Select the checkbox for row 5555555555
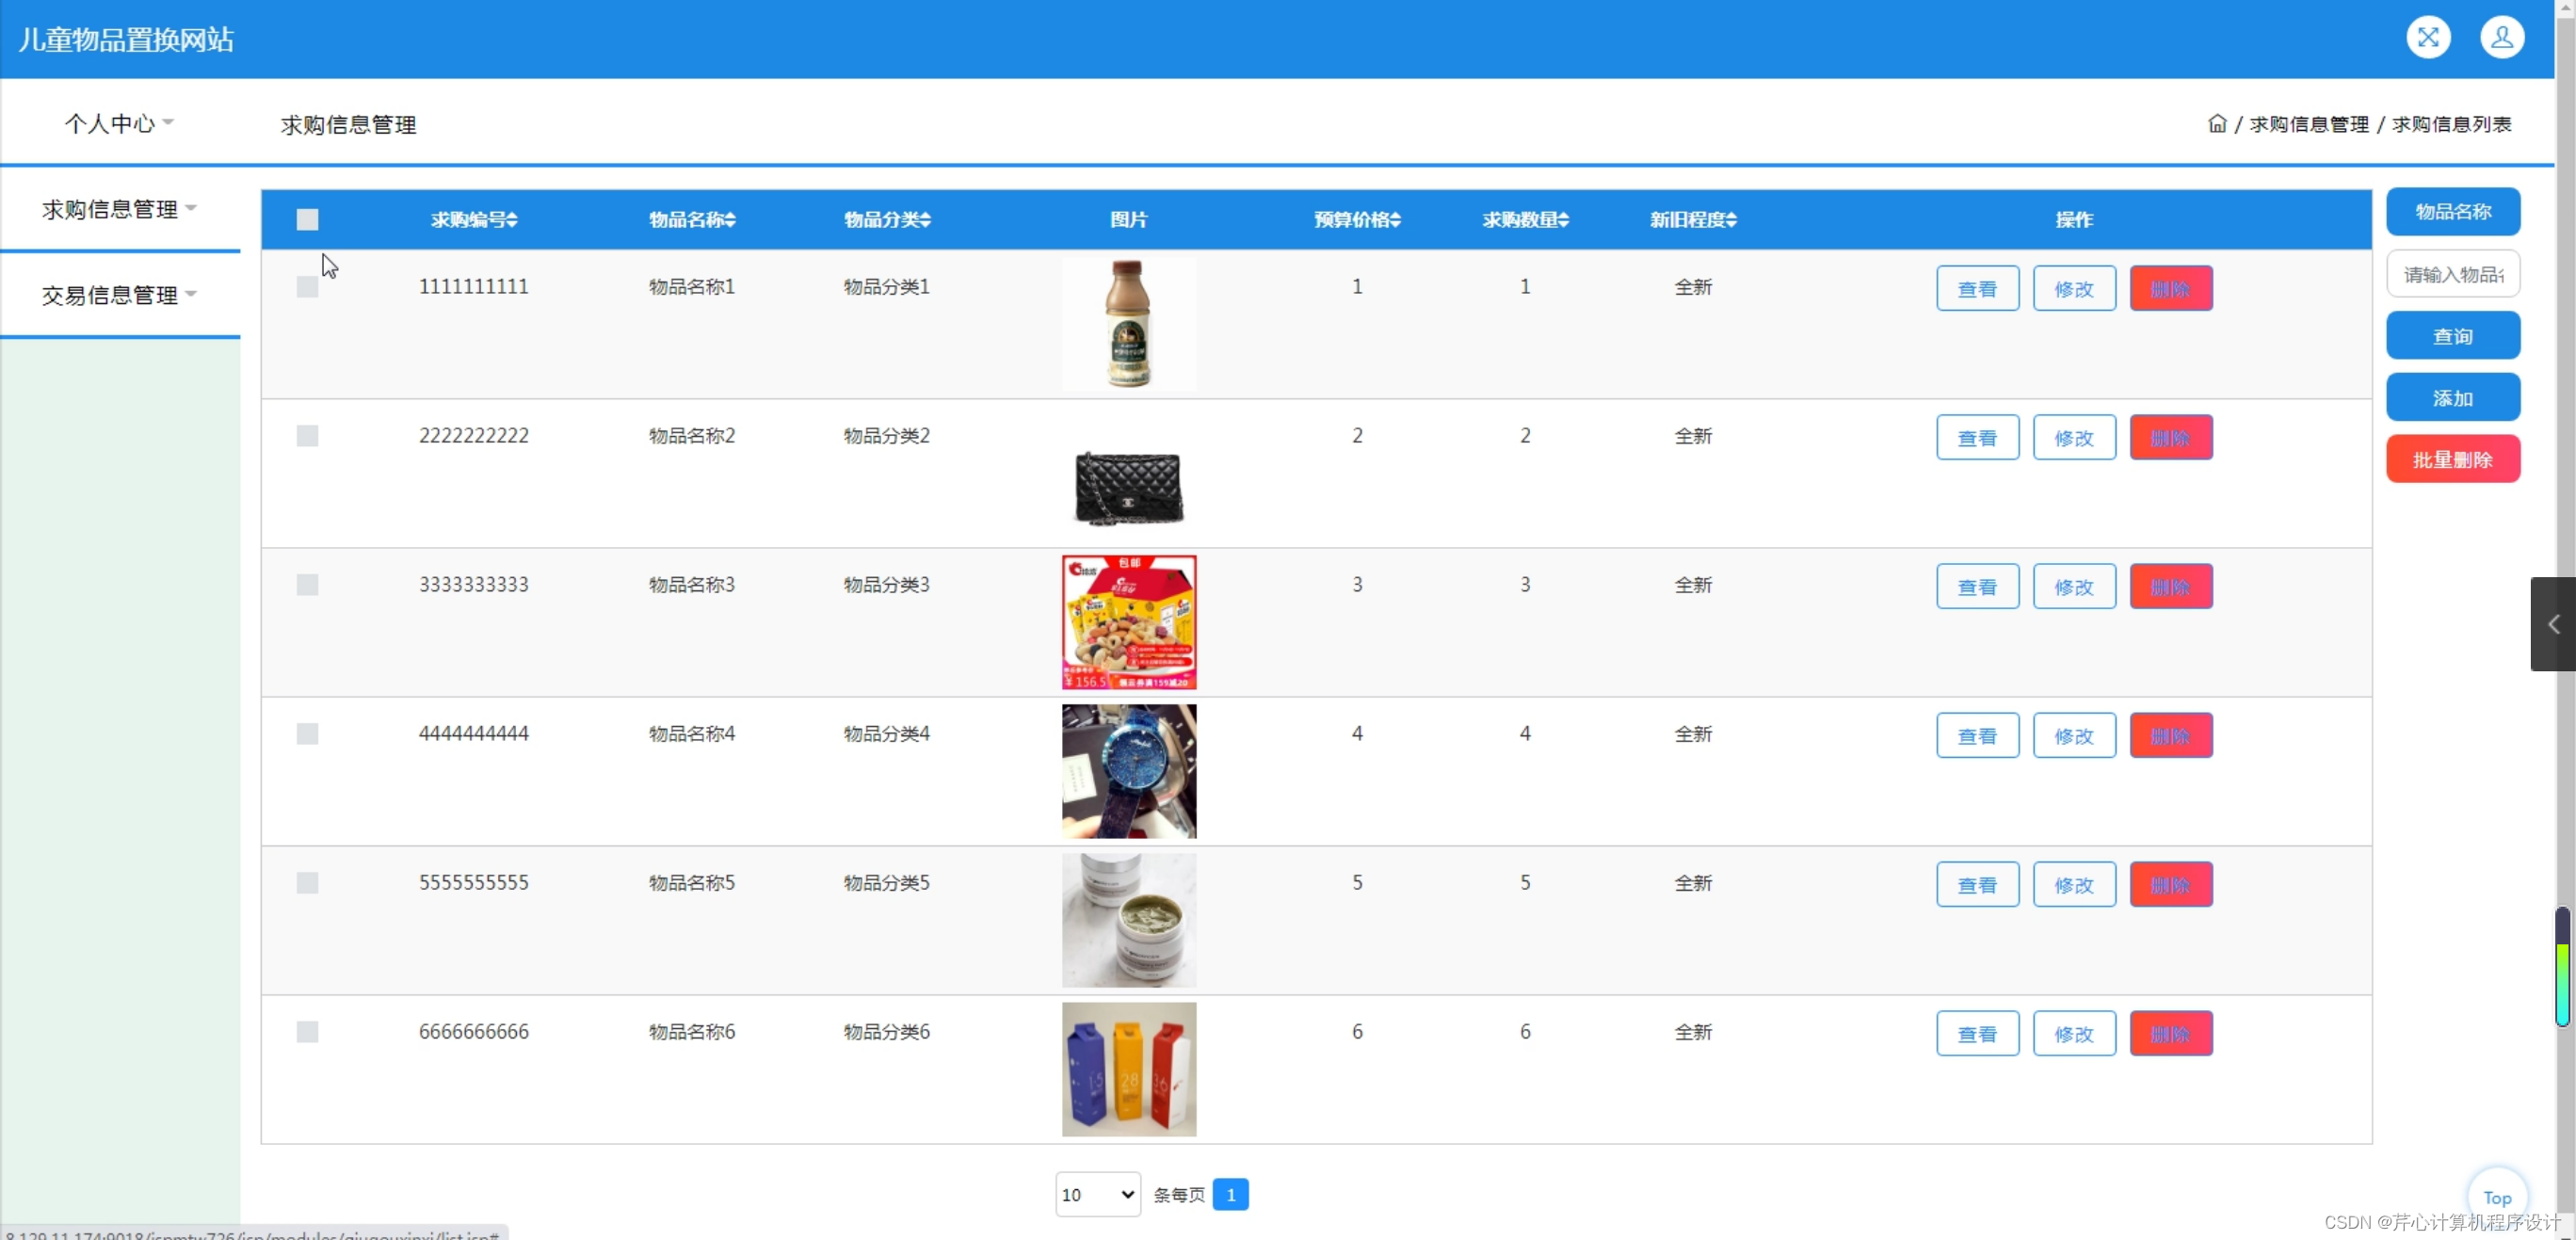Image resolution: width=2576 pixels, height=1240 pixels. pyautogui.click(x=307, y=883)
